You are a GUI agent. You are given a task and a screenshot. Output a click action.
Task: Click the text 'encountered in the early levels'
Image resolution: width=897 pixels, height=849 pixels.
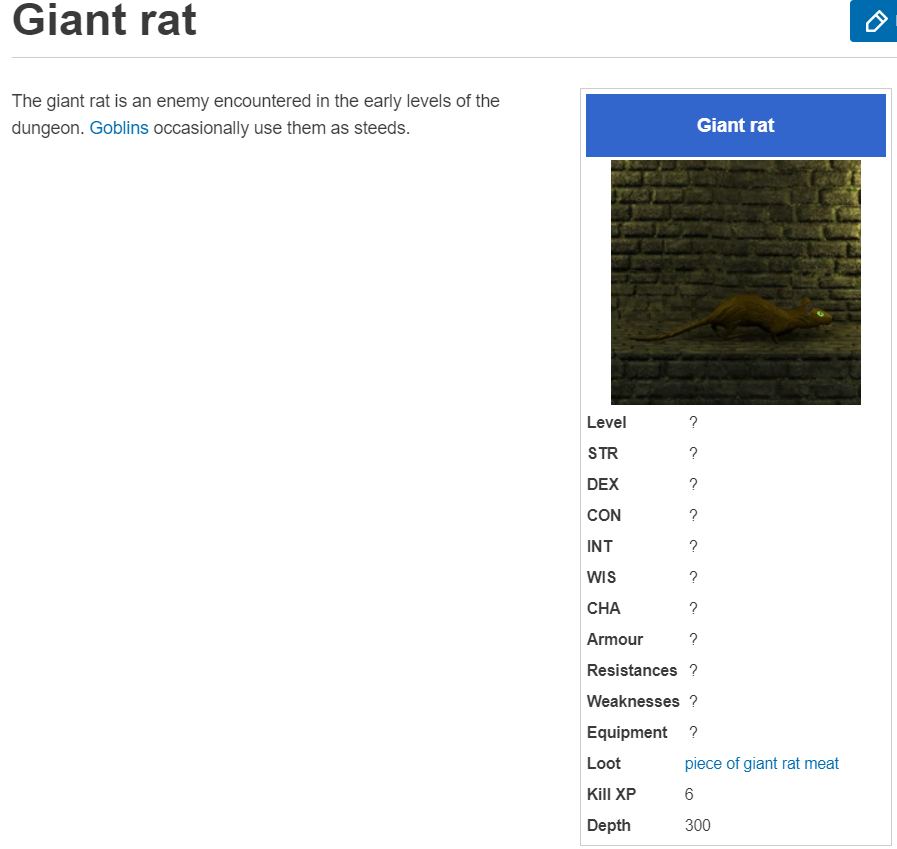pos(332,101)
